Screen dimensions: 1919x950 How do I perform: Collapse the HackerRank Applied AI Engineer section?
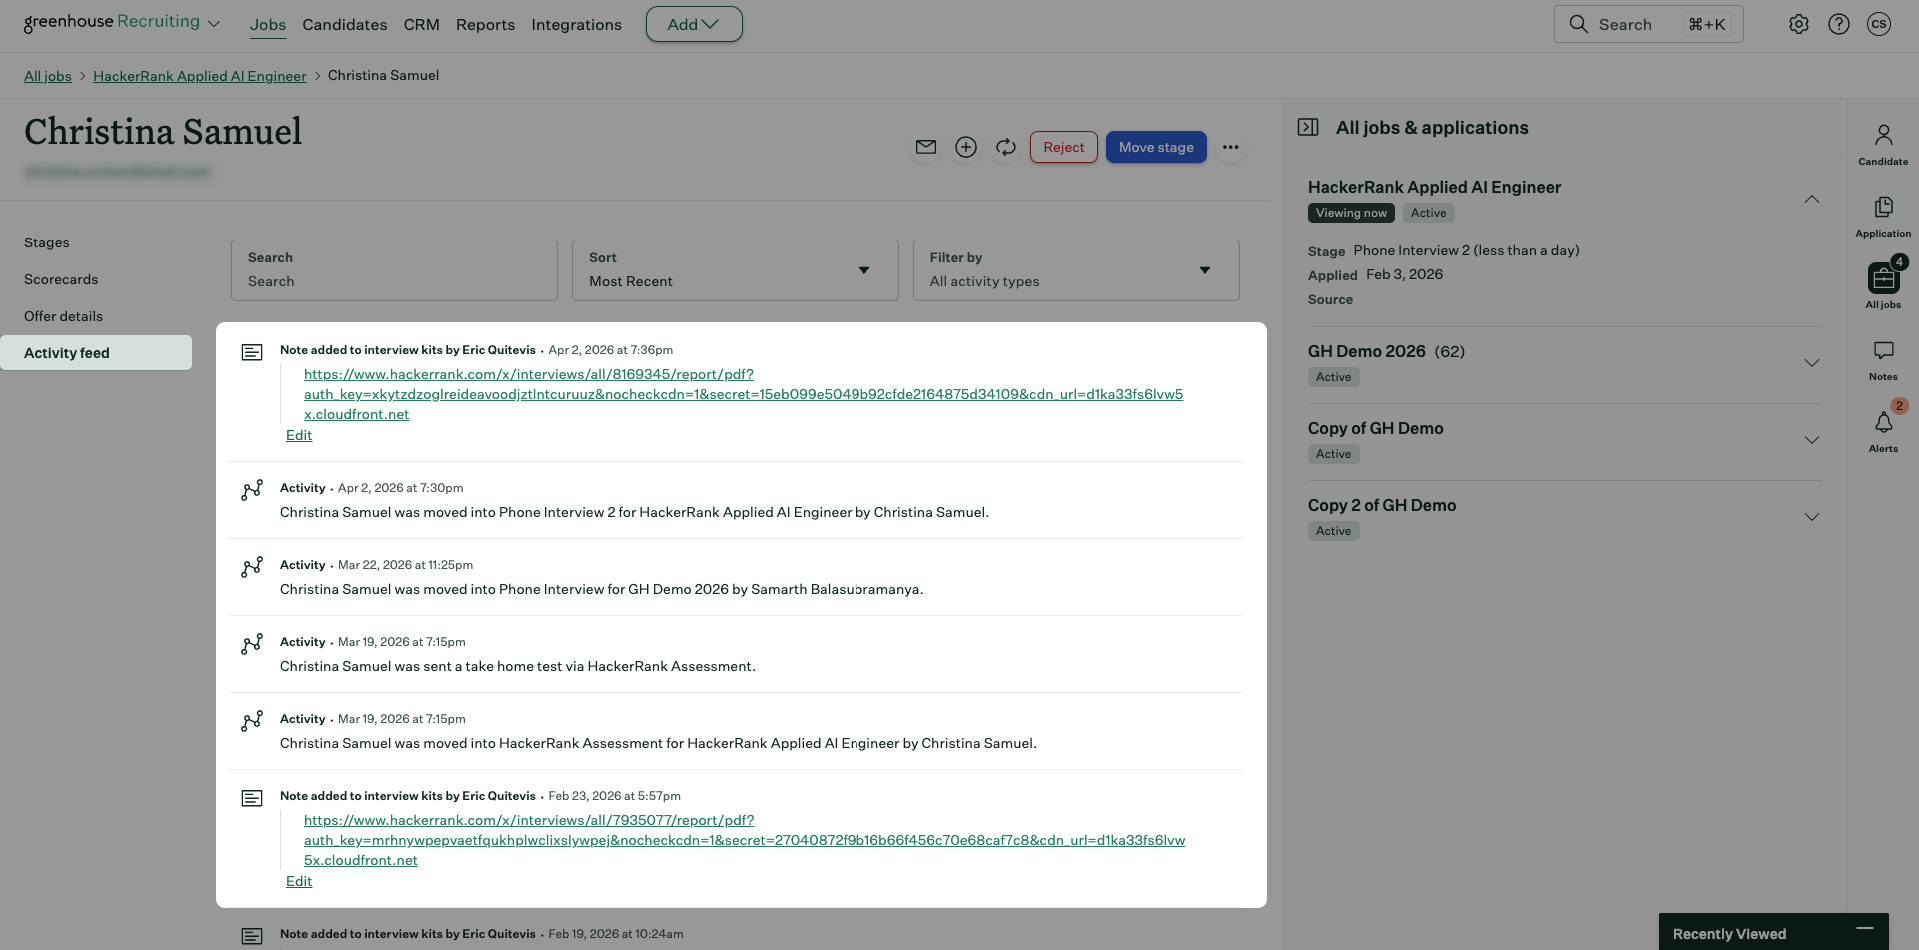tap(1811, 200)
